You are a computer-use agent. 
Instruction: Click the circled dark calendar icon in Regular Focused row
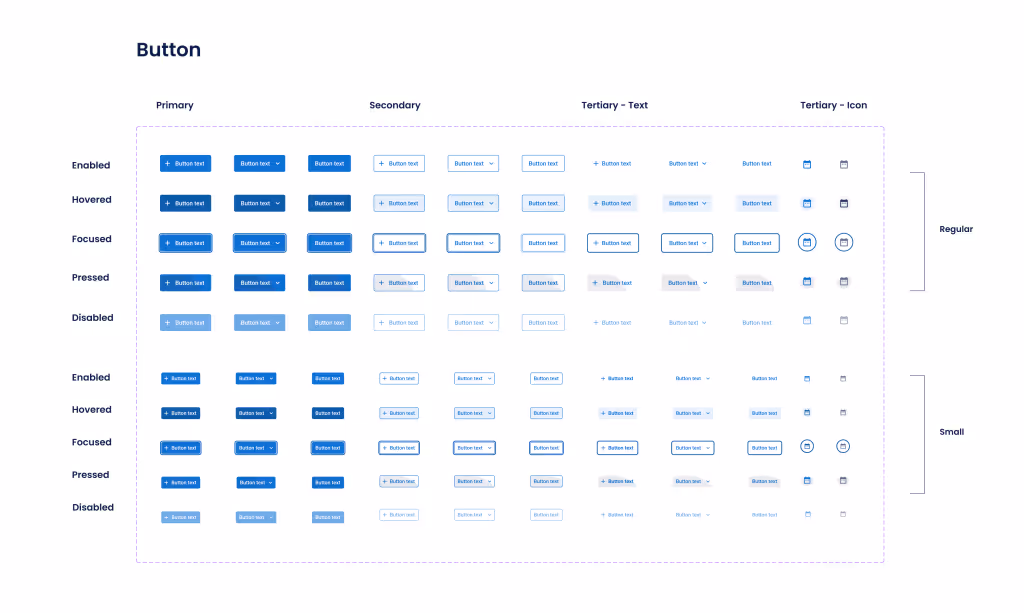pos(844,242)
